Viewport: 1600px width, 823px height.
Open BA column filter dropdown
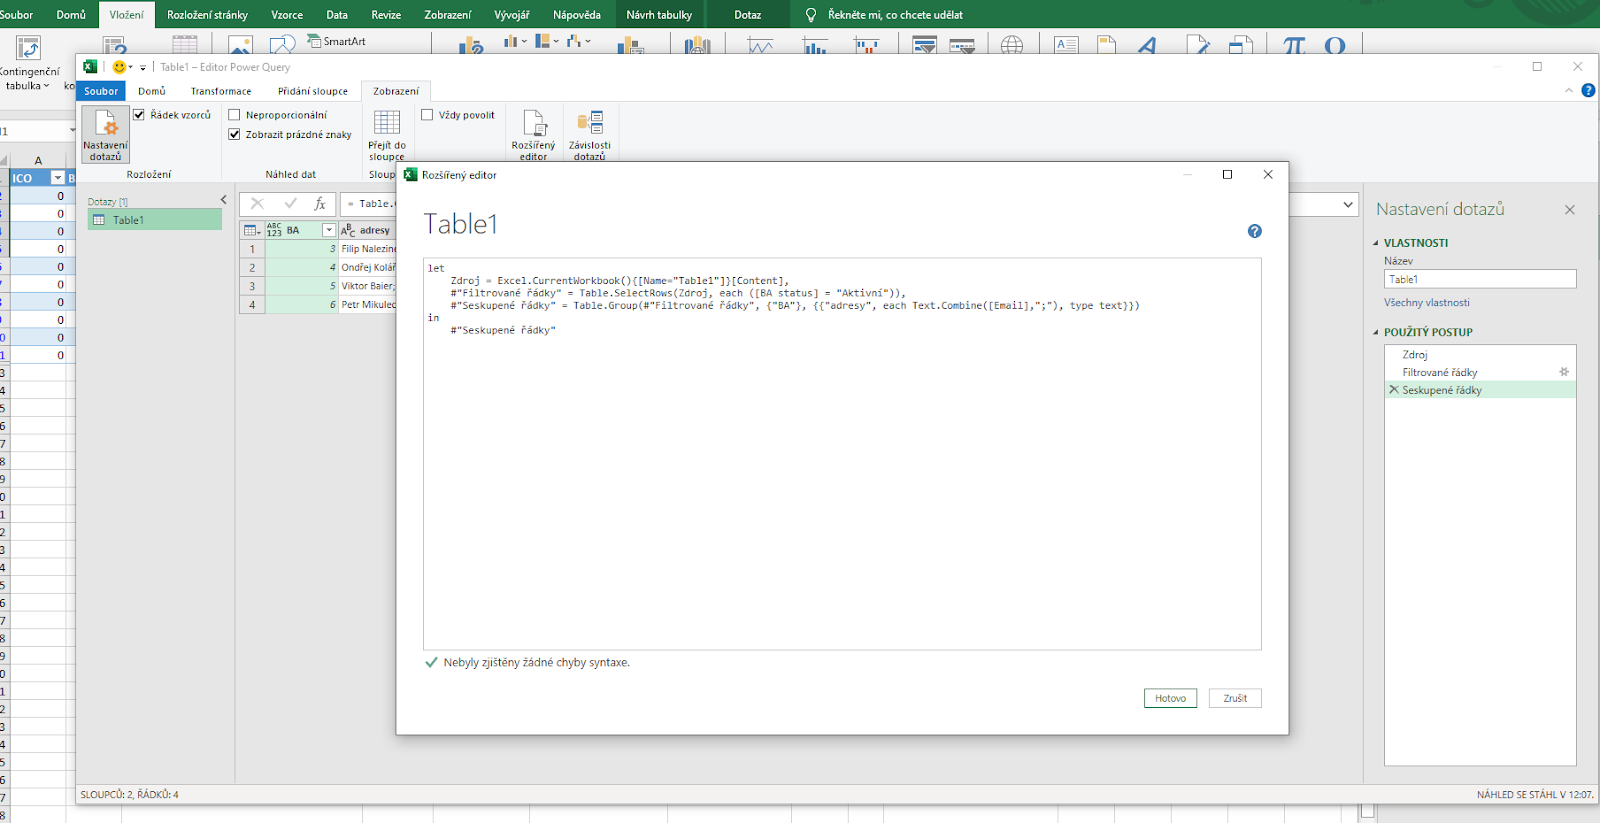point(328,230)
